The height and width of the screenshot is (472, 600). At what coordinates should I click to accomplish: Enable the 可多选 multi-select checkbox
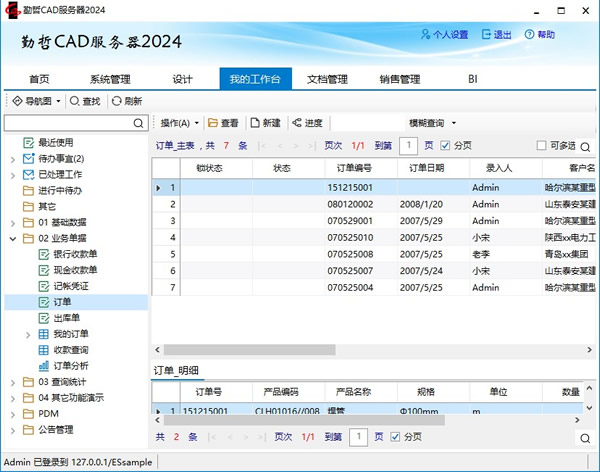click(542, 146)
